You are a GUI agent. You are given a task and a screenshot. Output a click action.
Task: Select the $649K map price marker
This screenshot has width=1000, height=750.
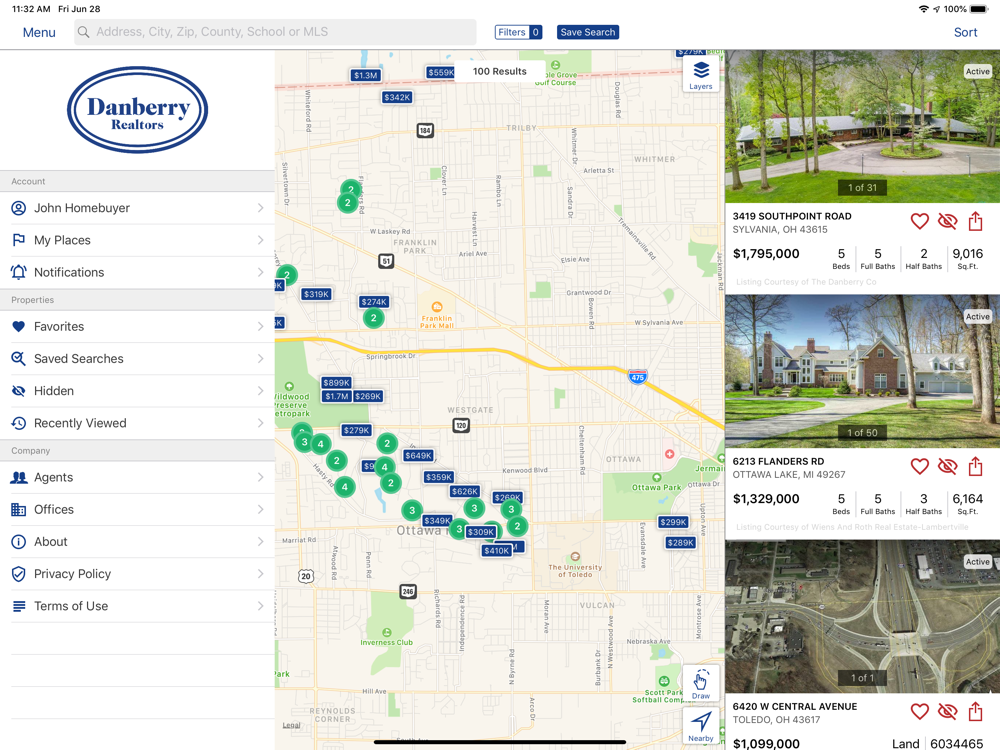tap(418, 455)
